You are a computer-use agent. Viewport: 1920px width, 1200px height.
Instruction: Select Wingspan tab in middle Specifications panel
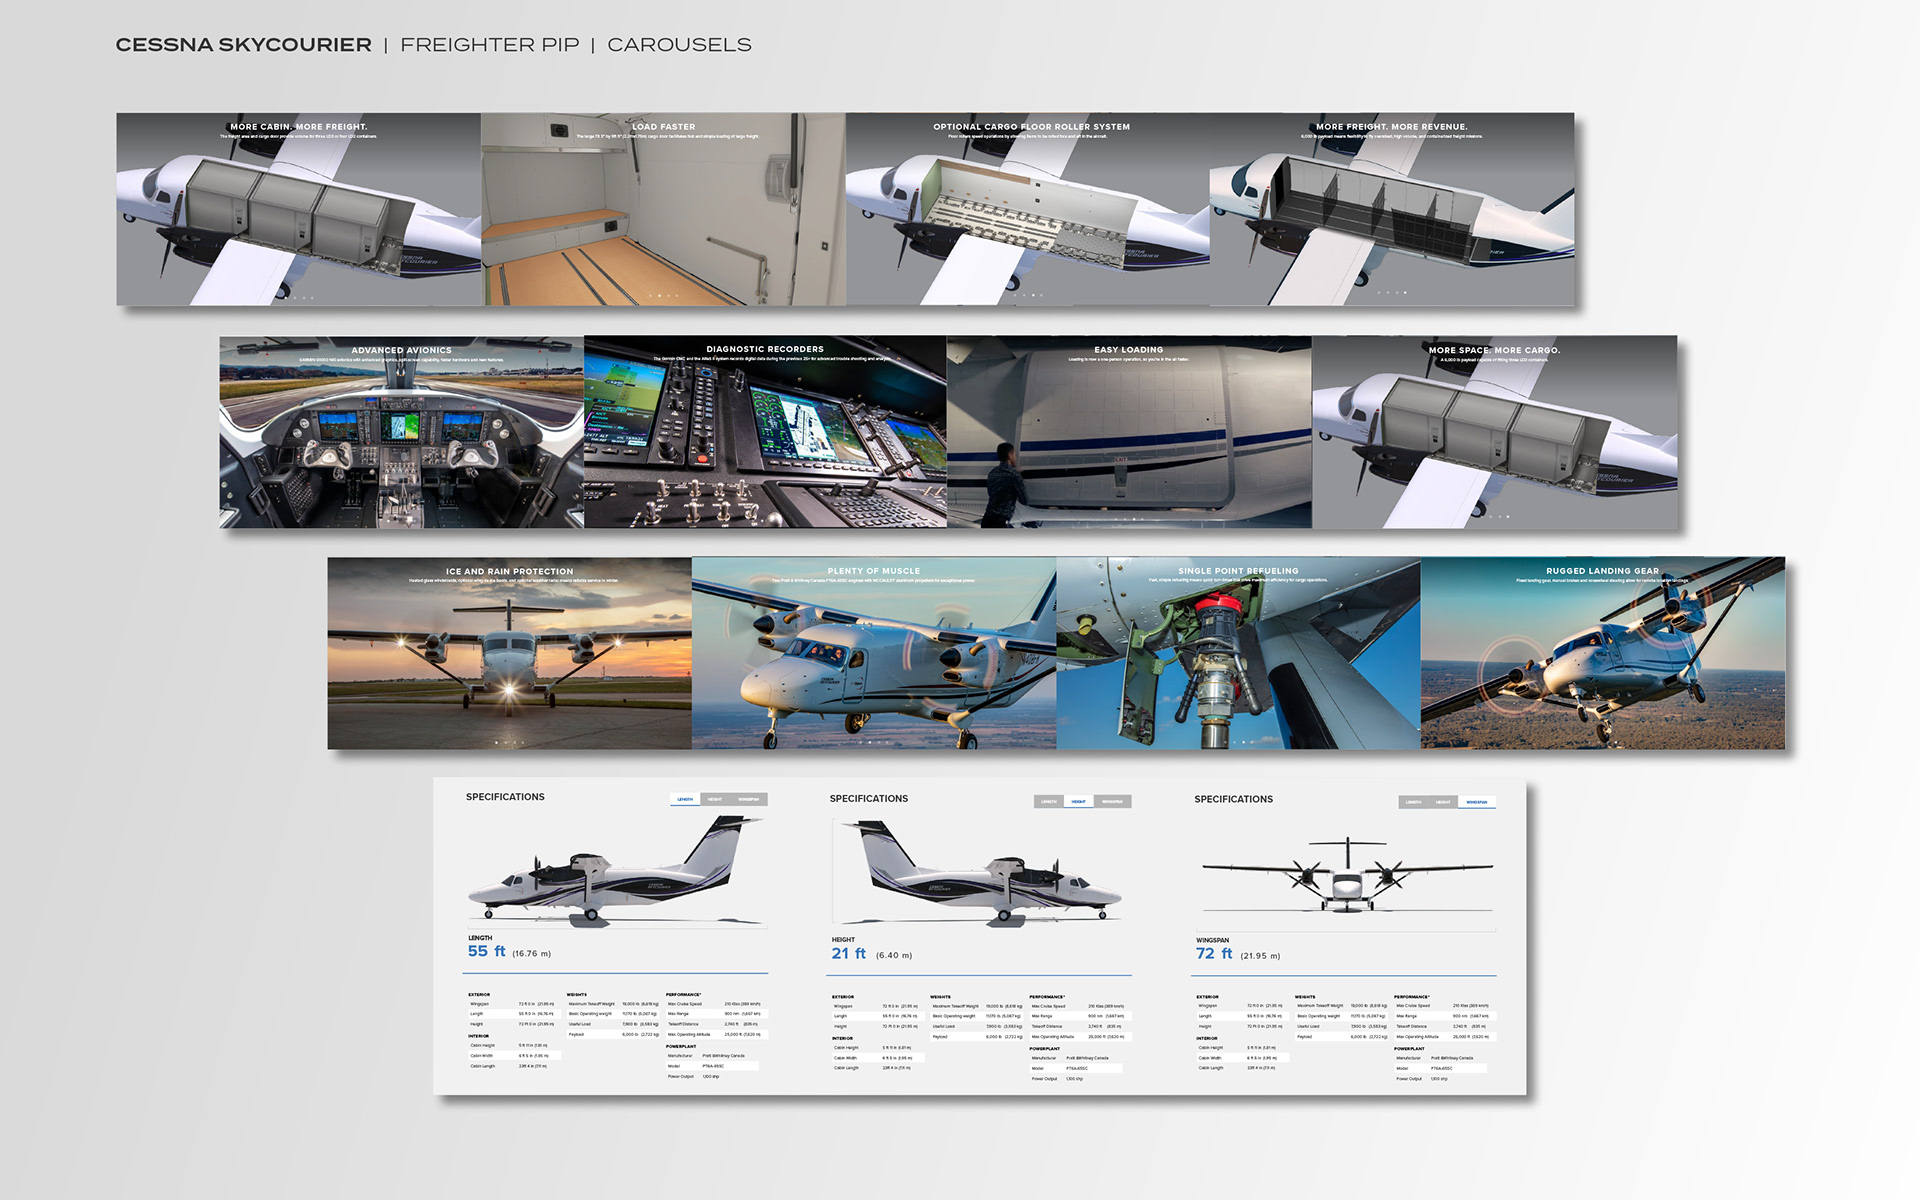[x=1113, y=801]
